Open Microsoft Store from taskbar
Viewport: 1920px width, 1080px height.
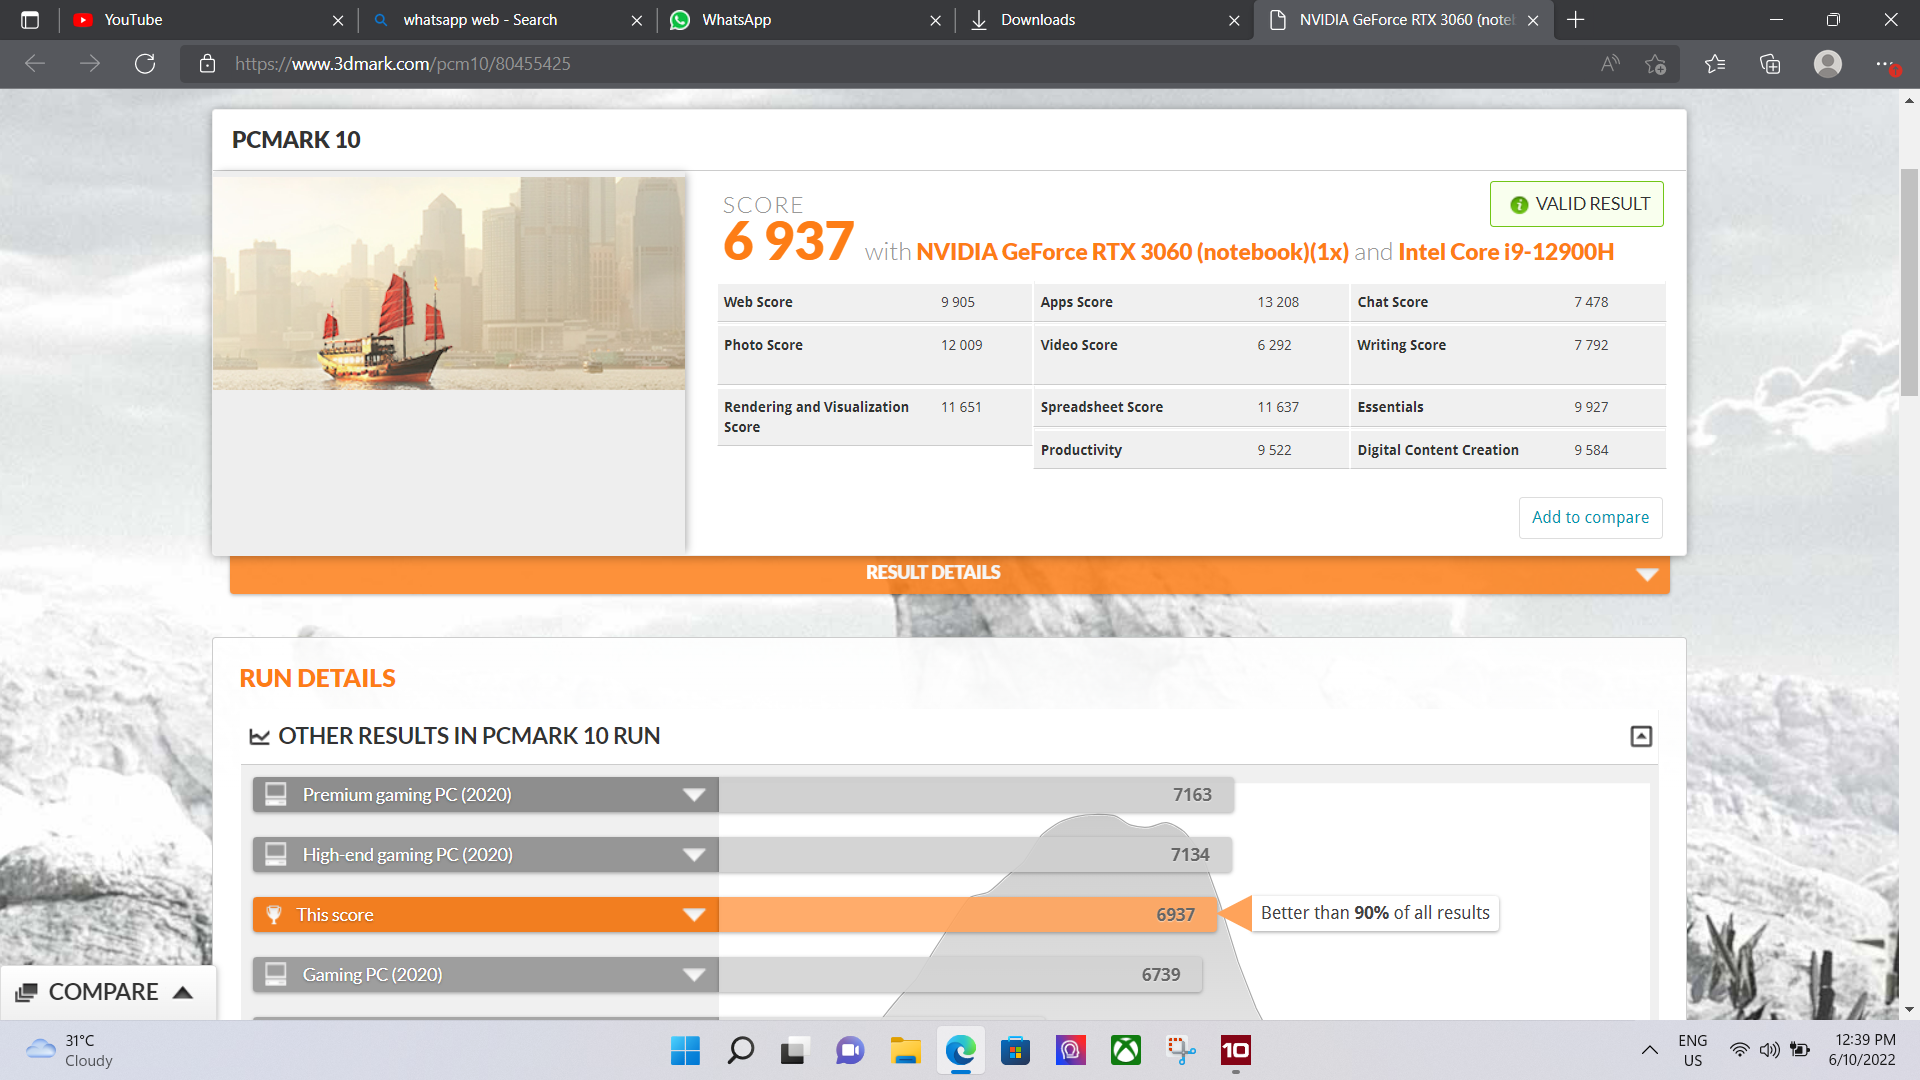pos(1015,1050)
